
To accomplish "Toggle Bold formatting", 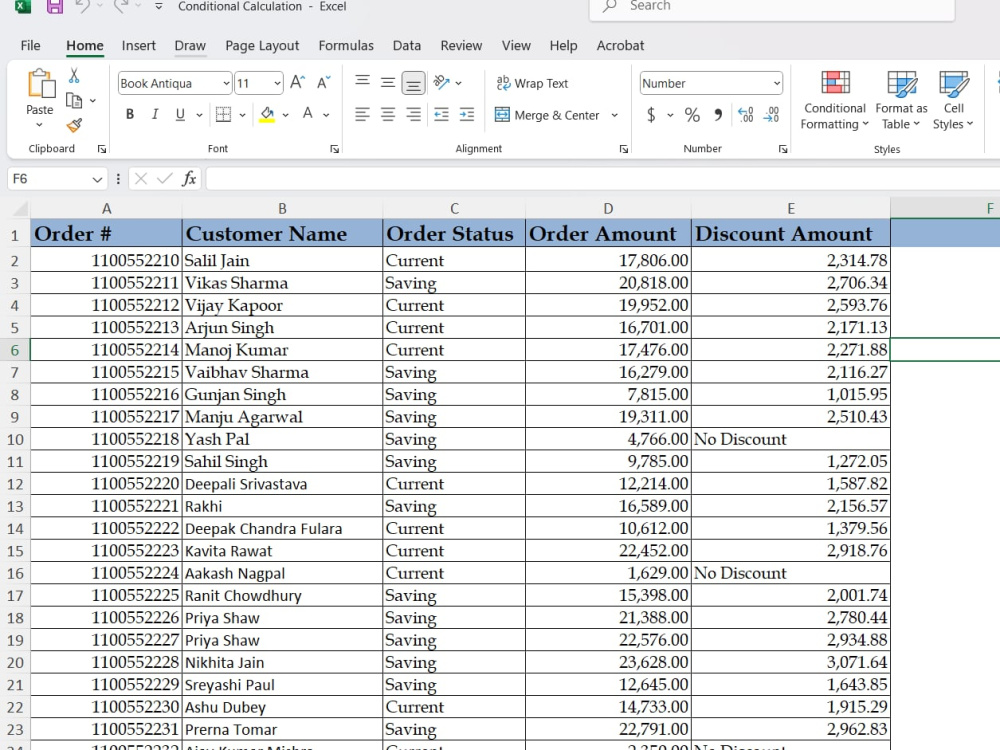I will click(130, 115).
